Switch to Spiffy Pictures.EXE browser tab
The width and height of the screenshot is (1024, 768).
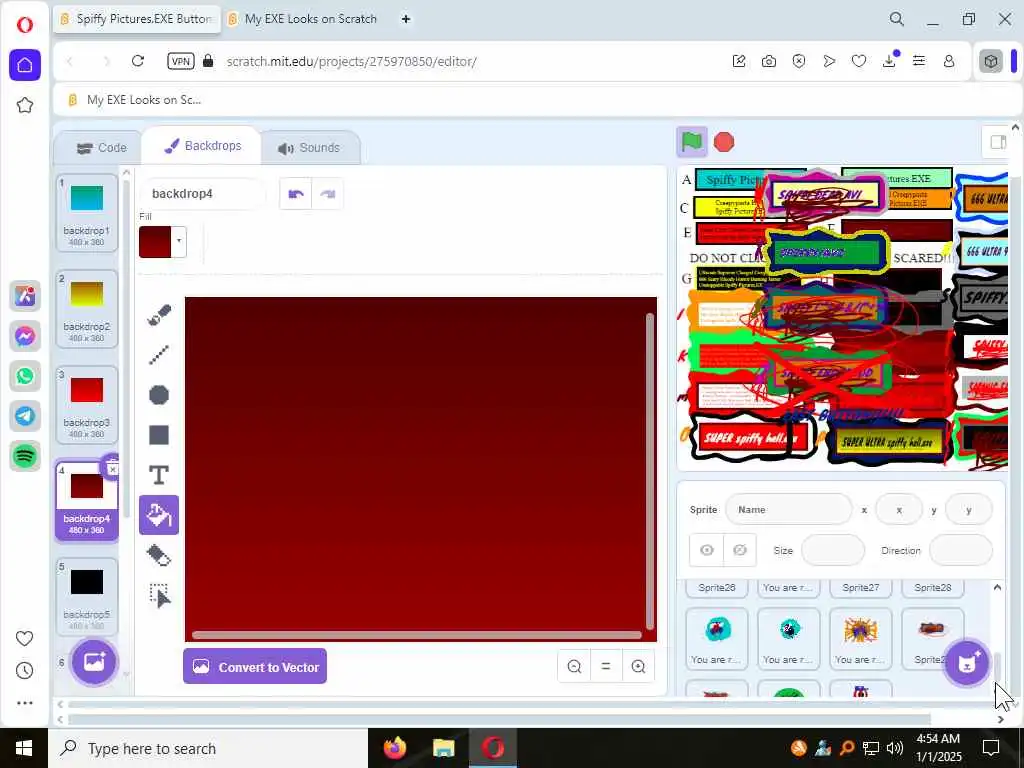click(x=137, y=19)
